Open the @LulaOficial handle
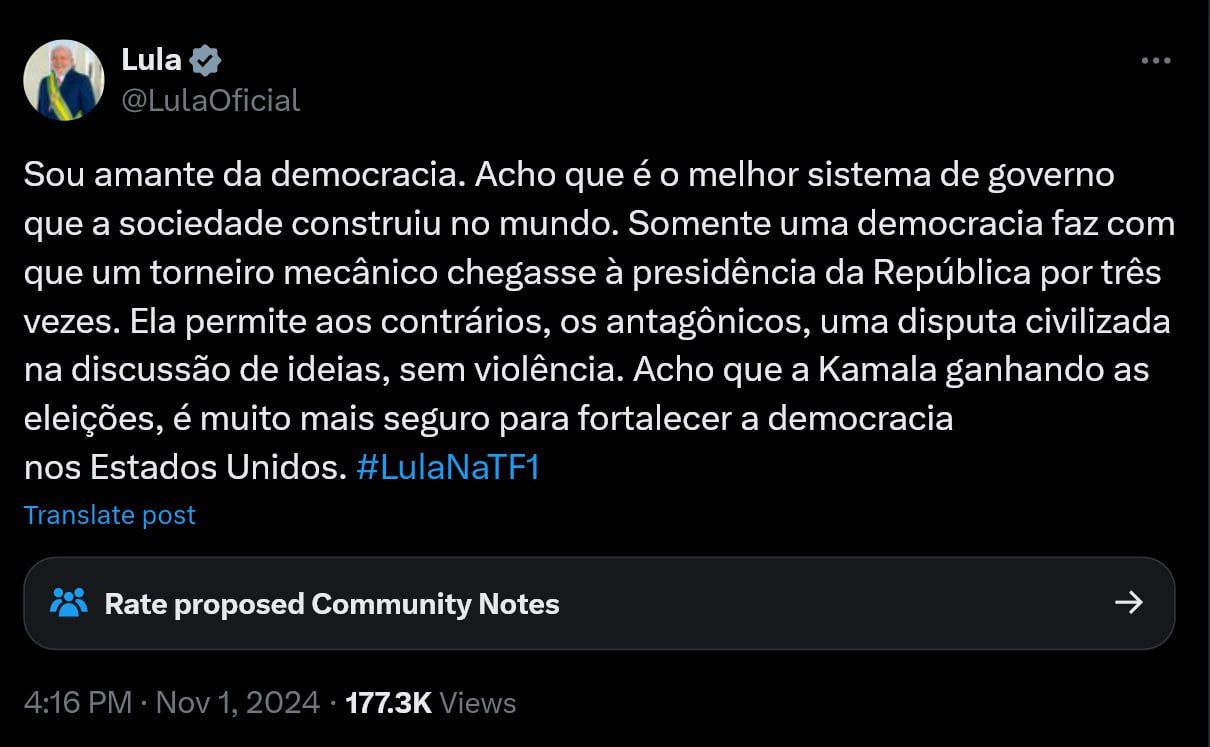Viewport: 1210px width, 747px height. (x=210, y=100)
